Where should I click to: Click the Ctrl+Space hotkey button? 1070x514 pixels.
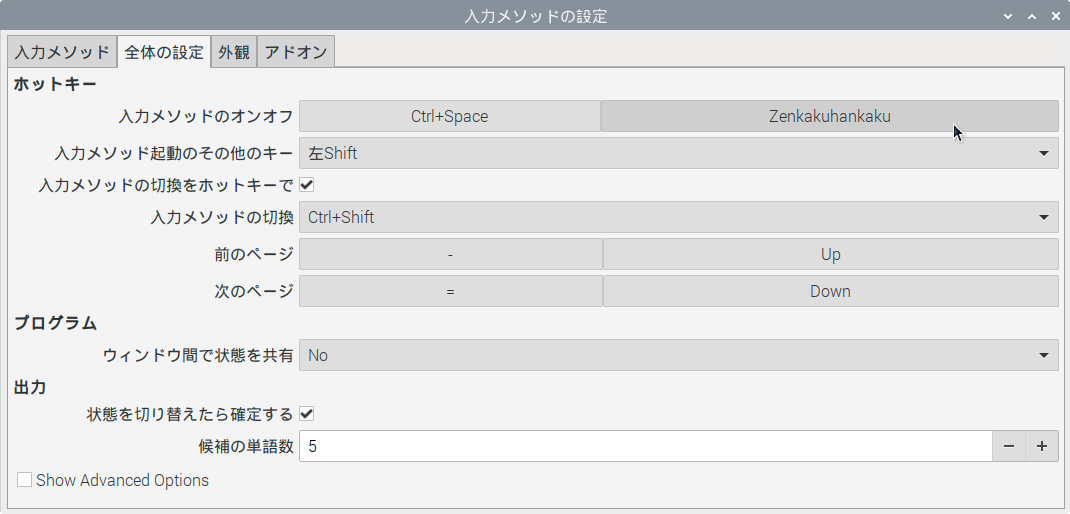tap(449, 116)
